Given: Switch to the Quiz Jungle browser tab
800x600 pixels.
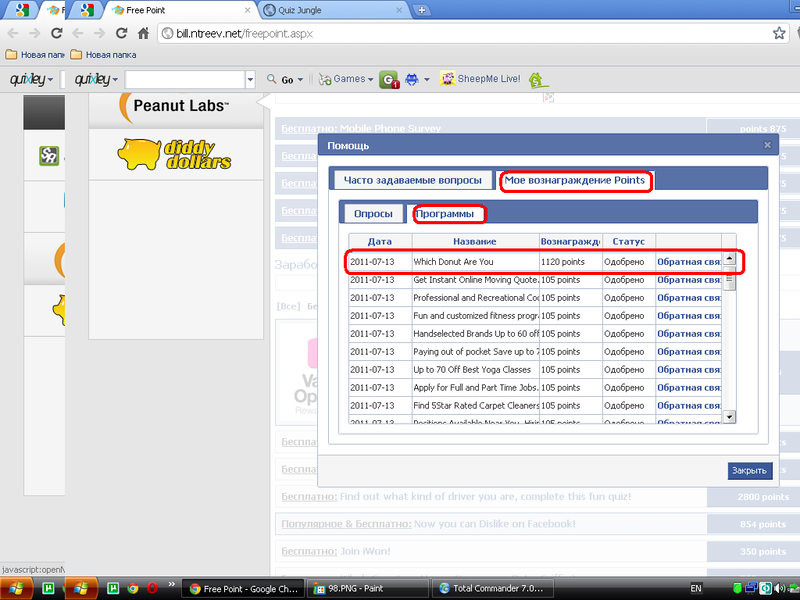Looking at the screenshot, I should click(x=335, y=10).
